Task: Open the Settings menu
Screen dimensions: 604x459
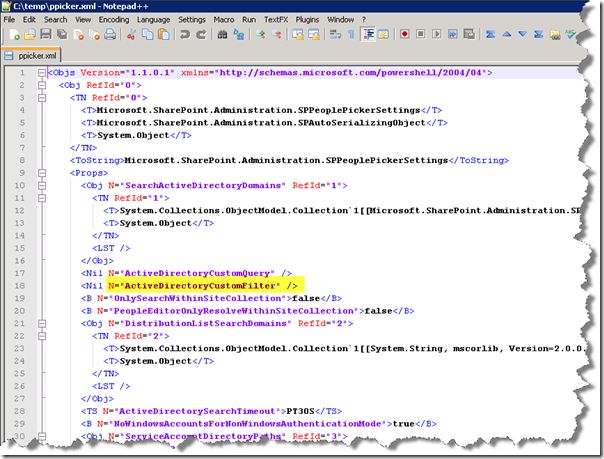Action: 192,20
